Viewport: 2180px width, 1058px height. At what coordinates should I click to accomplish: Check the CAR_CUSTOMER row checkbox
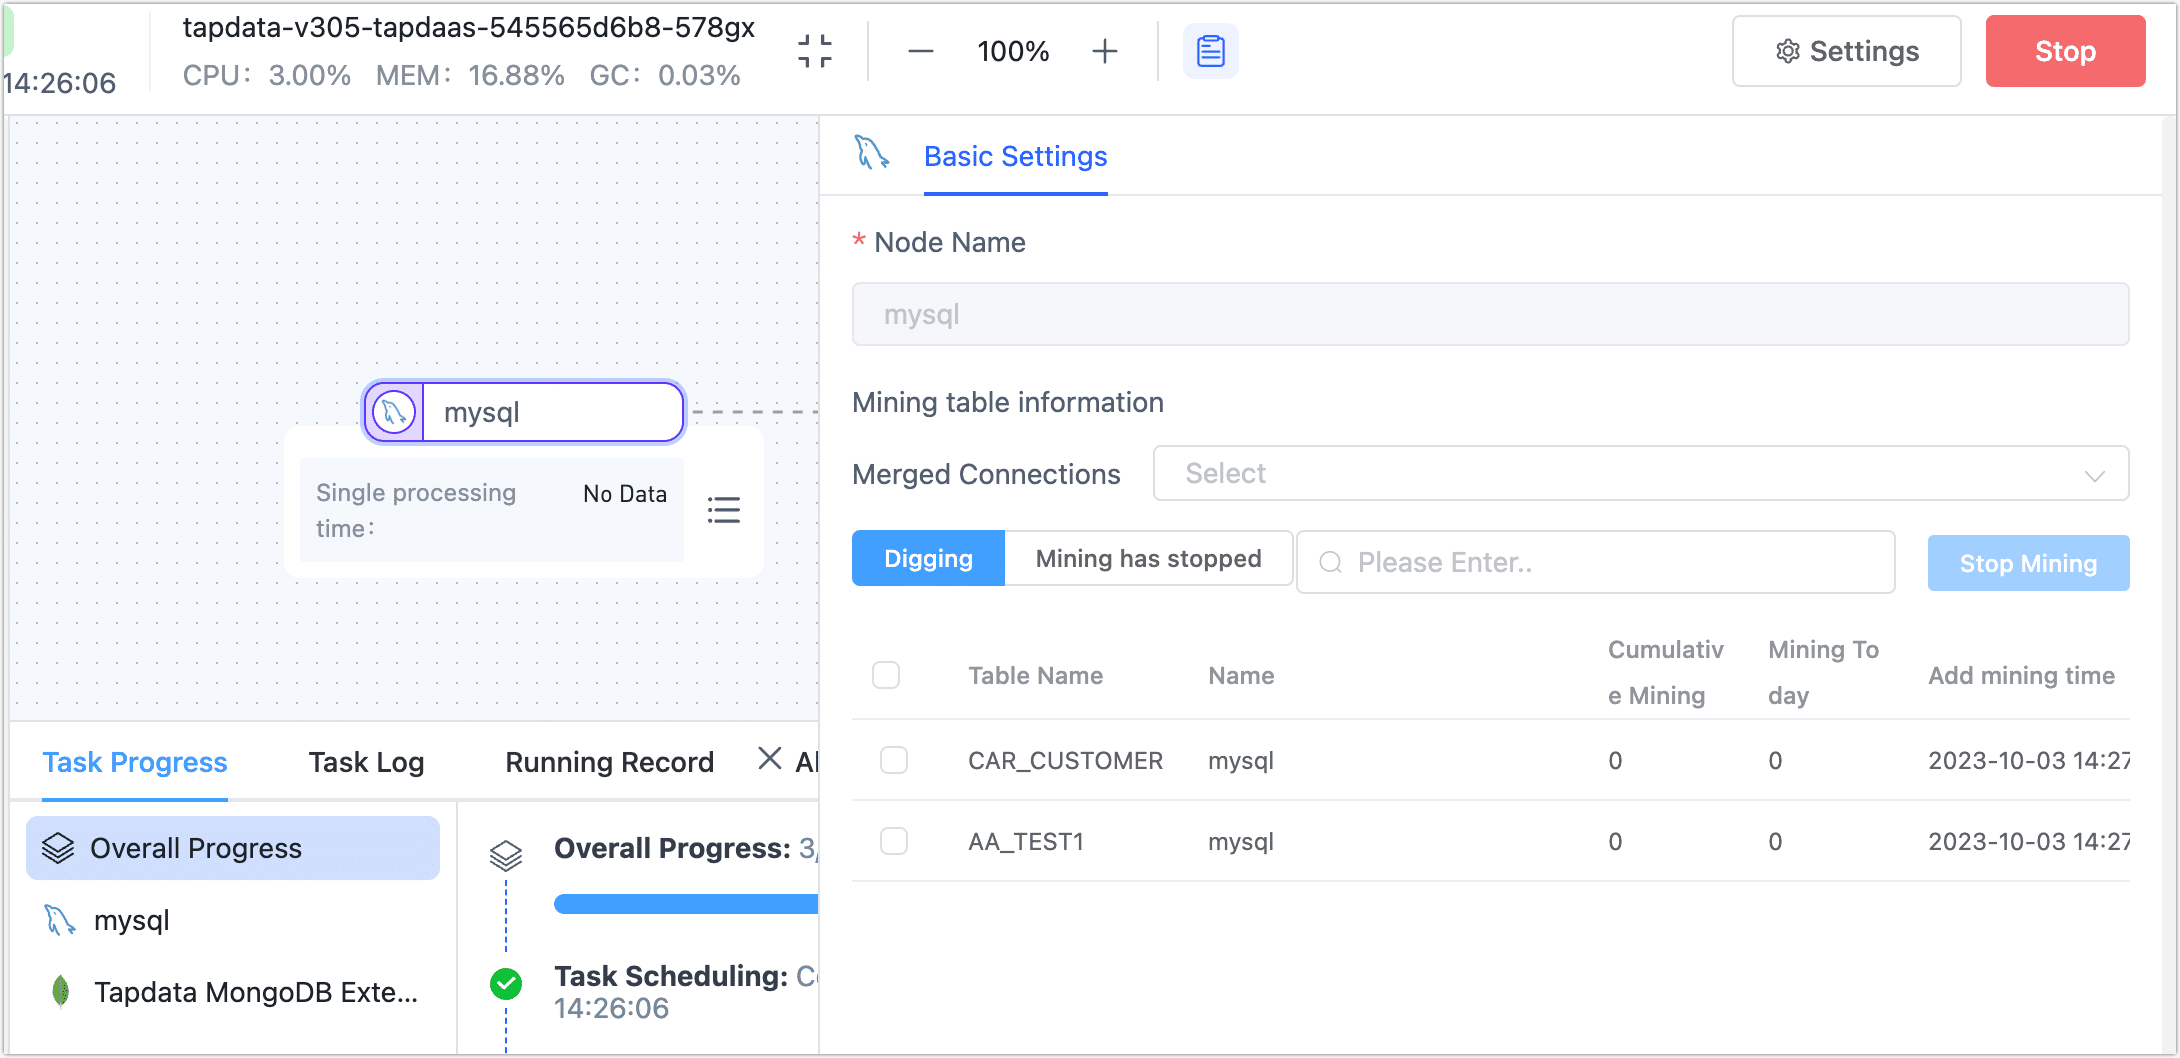tap(894, 760)
